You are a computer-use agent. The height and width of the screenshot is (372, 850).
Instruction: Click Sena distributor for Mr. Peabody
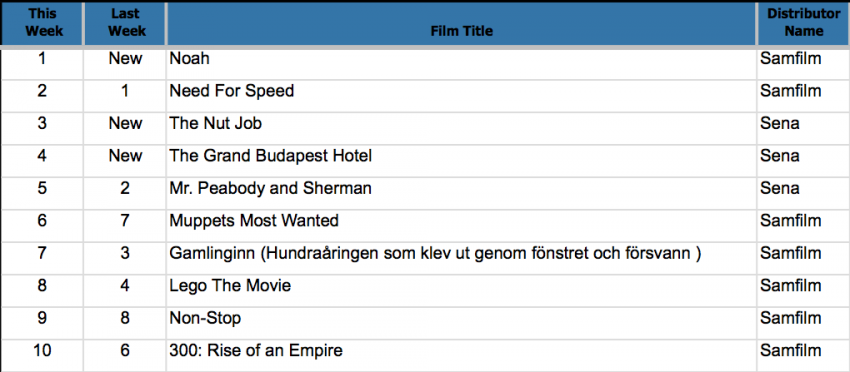(x=780, y=189)
